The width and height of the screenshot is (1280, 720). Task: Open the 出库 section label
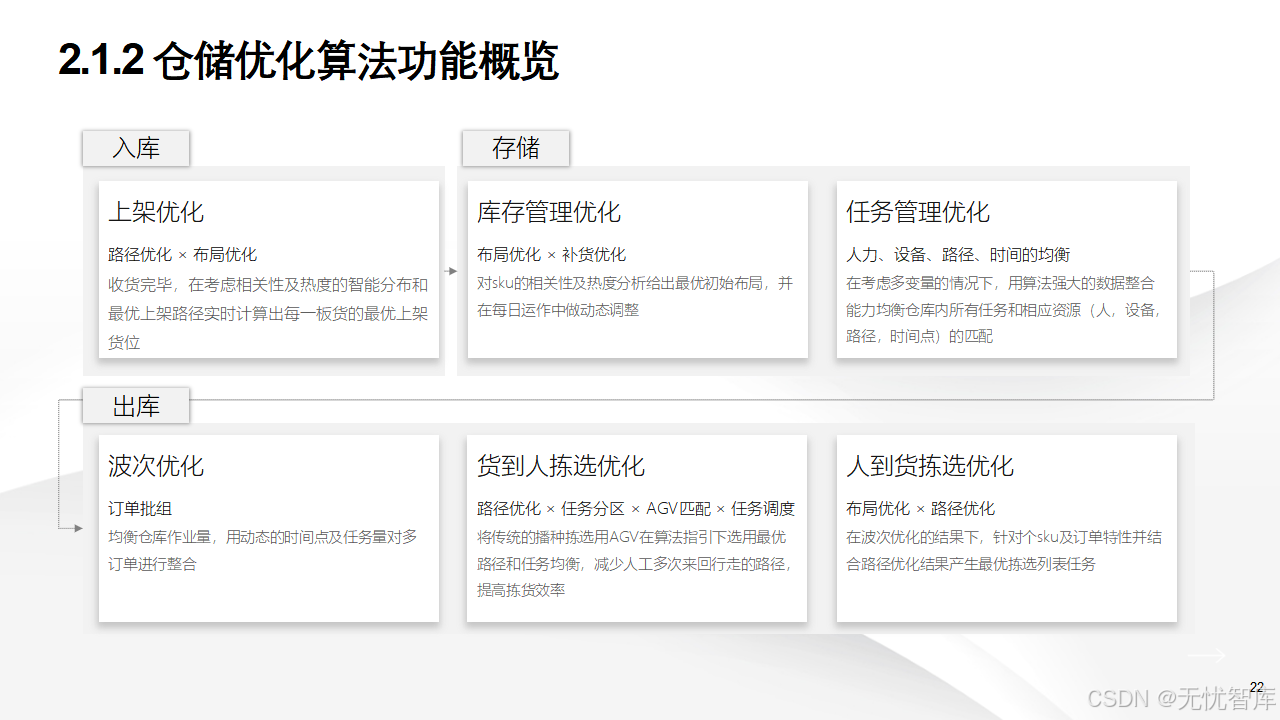[x=136, y=405]
